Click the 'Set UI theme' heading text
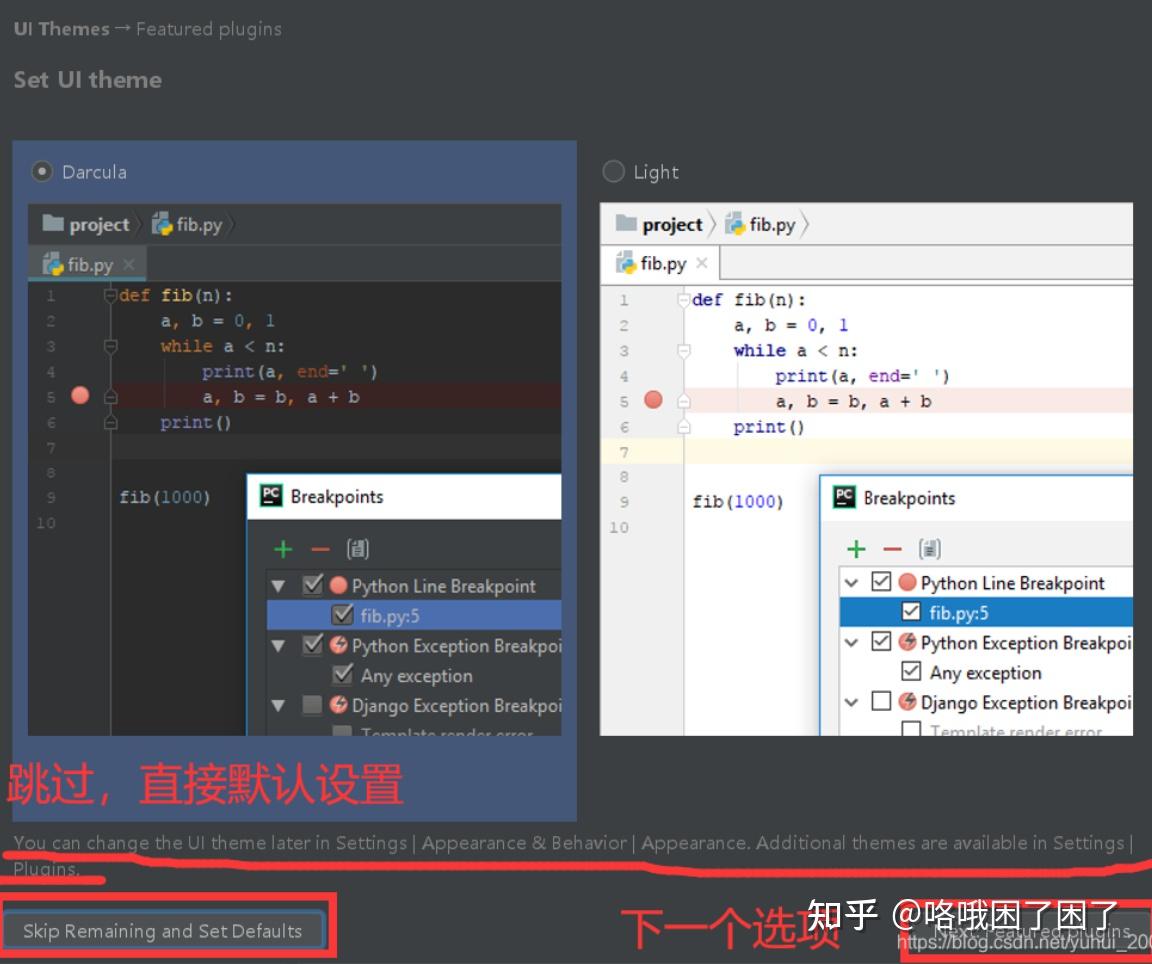 [87, 79]
